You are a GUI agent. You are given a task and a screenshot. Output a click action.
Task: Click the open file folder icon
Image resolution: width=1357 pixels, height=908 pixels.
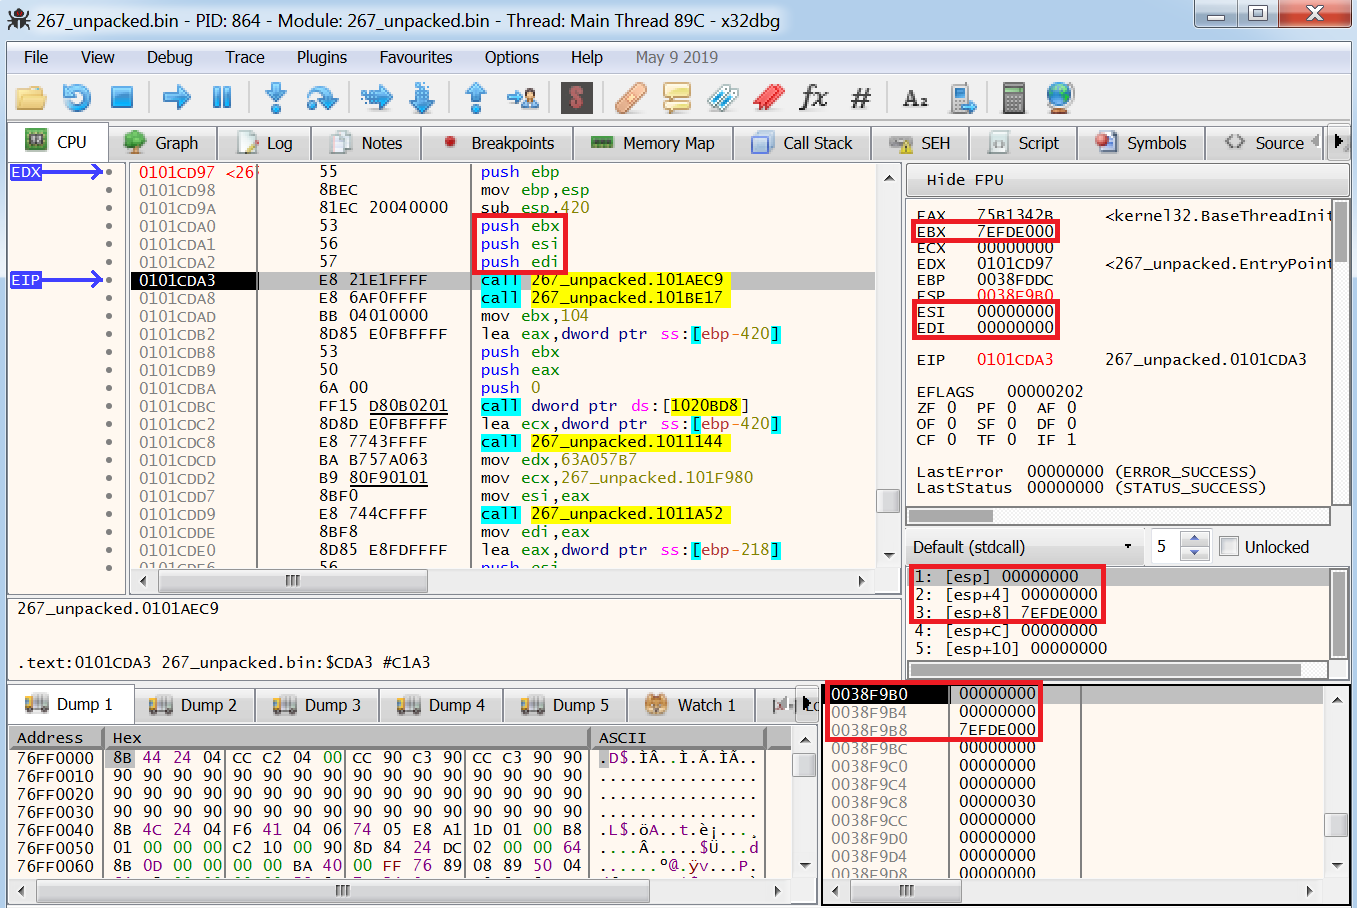(31, 98)
